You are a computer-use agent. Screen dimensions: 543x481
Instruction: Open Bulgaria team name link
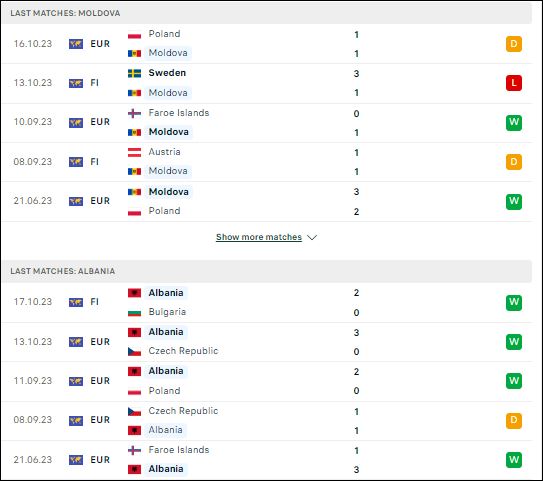pyautogui.click(x=167, y=312)
